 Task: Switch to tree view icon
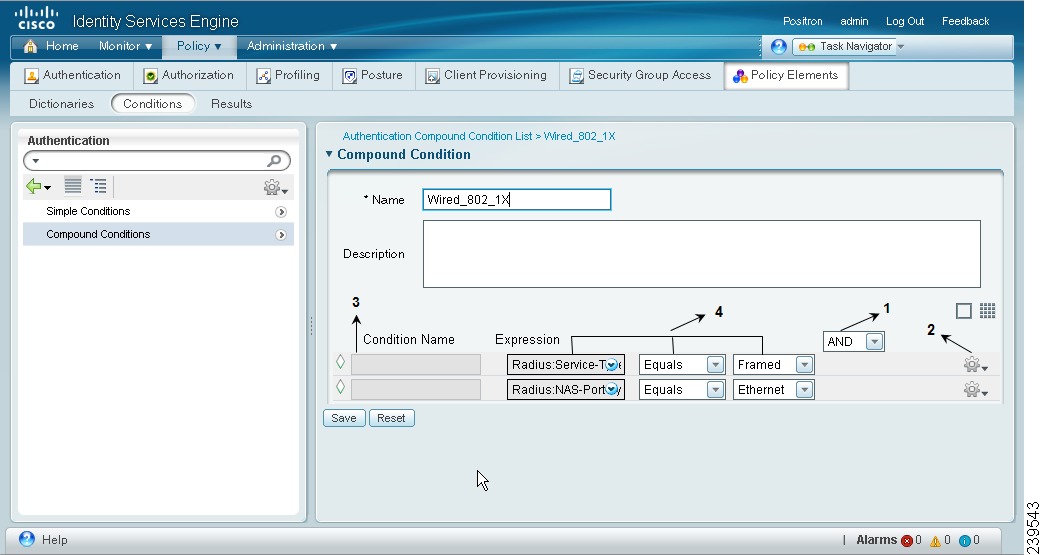click(x=99, y=186)
